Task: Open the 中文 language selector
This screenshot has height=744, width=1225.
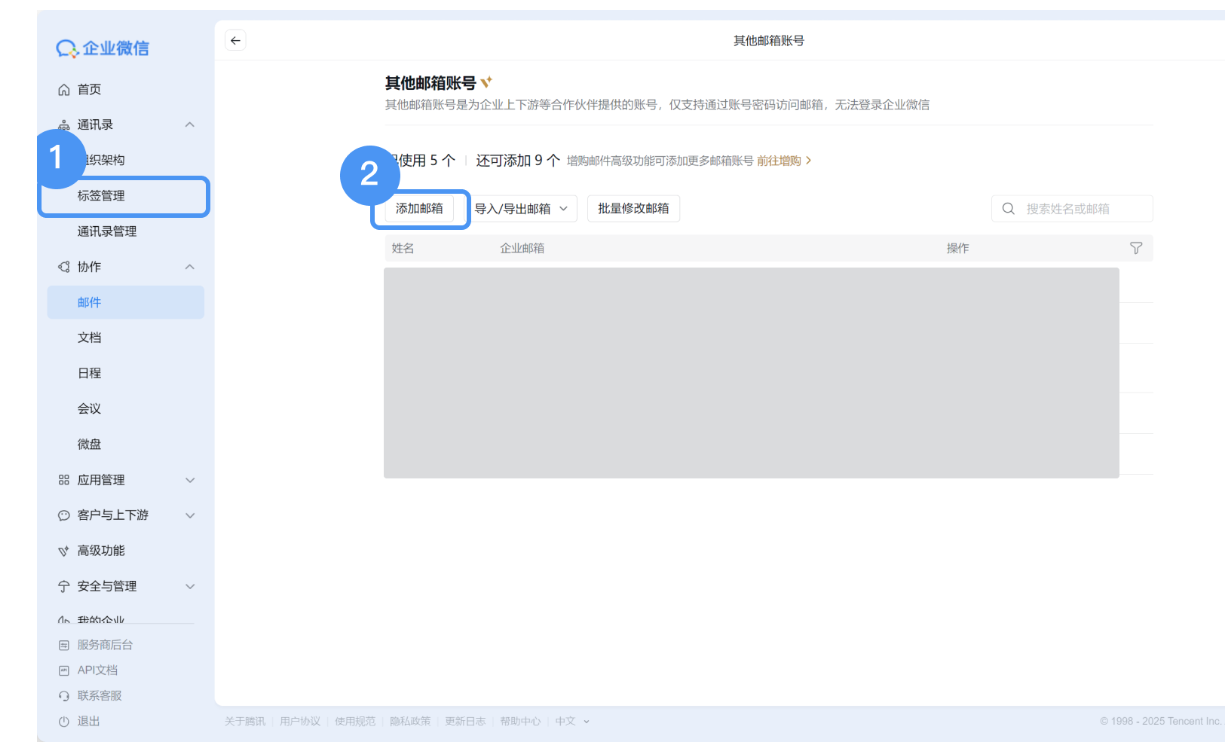Action: [x=565, y=720]
